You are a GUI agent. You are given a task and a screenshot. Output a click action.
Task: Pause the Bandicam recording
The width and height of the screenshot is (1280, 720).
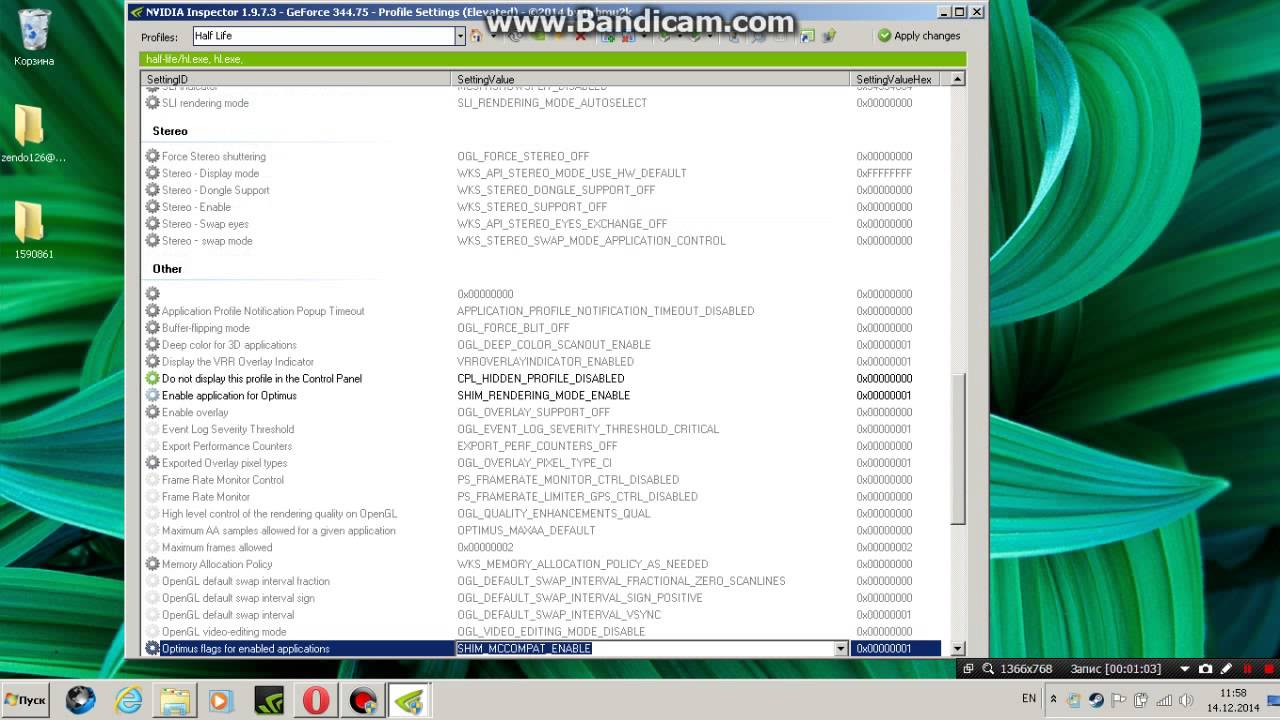(1247, 669)
